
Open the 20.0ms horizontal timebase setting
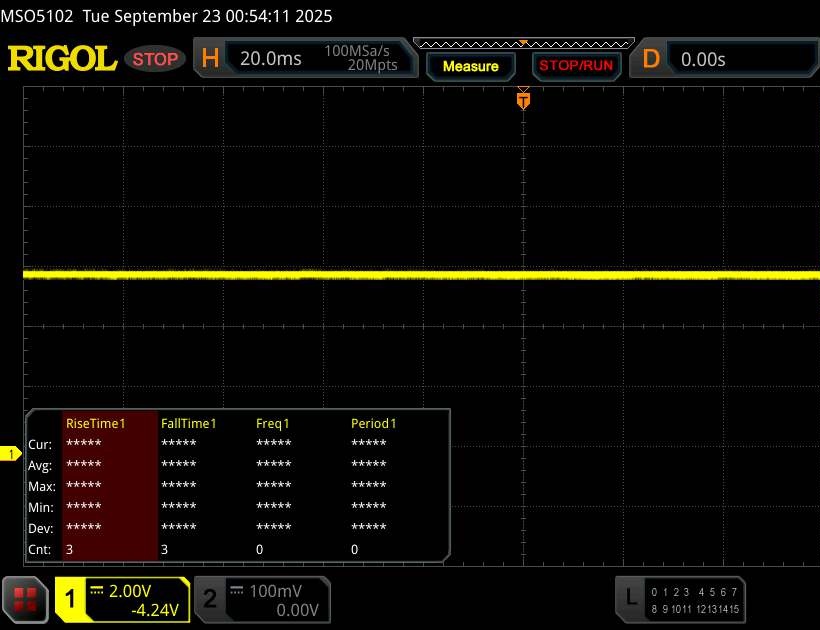pyautogui.click(x=271, y=59)
